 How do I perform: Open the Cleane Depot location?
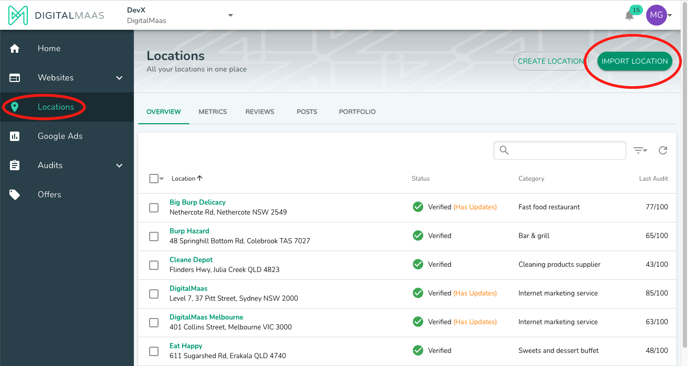pyautogui.click(x=191, y=260)
